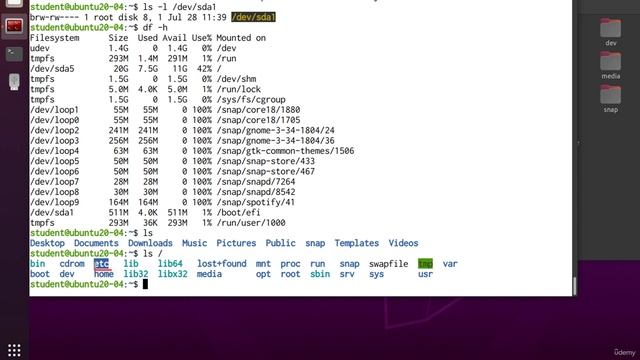
Task: Click the /snap/snap-store/467 mount path
Action: tap(265, 171)
